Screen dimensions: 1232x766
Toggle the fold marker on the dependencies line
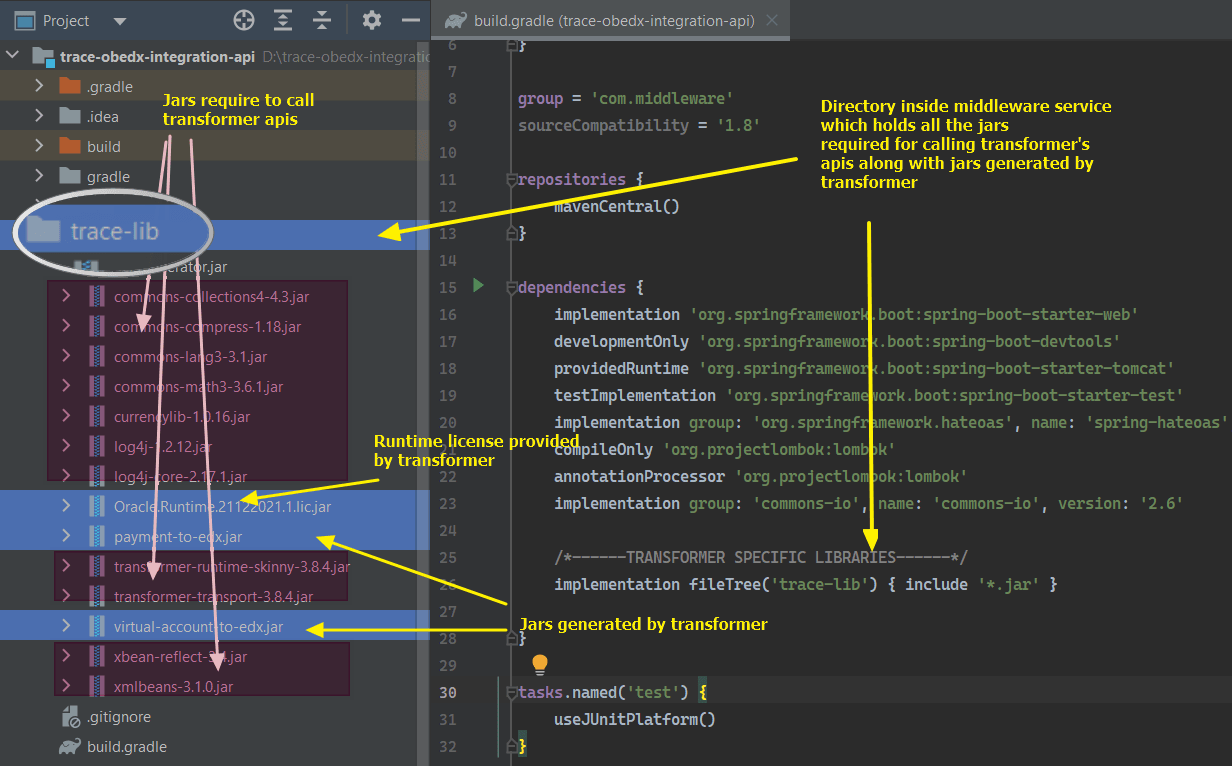(x=513, y=288)
